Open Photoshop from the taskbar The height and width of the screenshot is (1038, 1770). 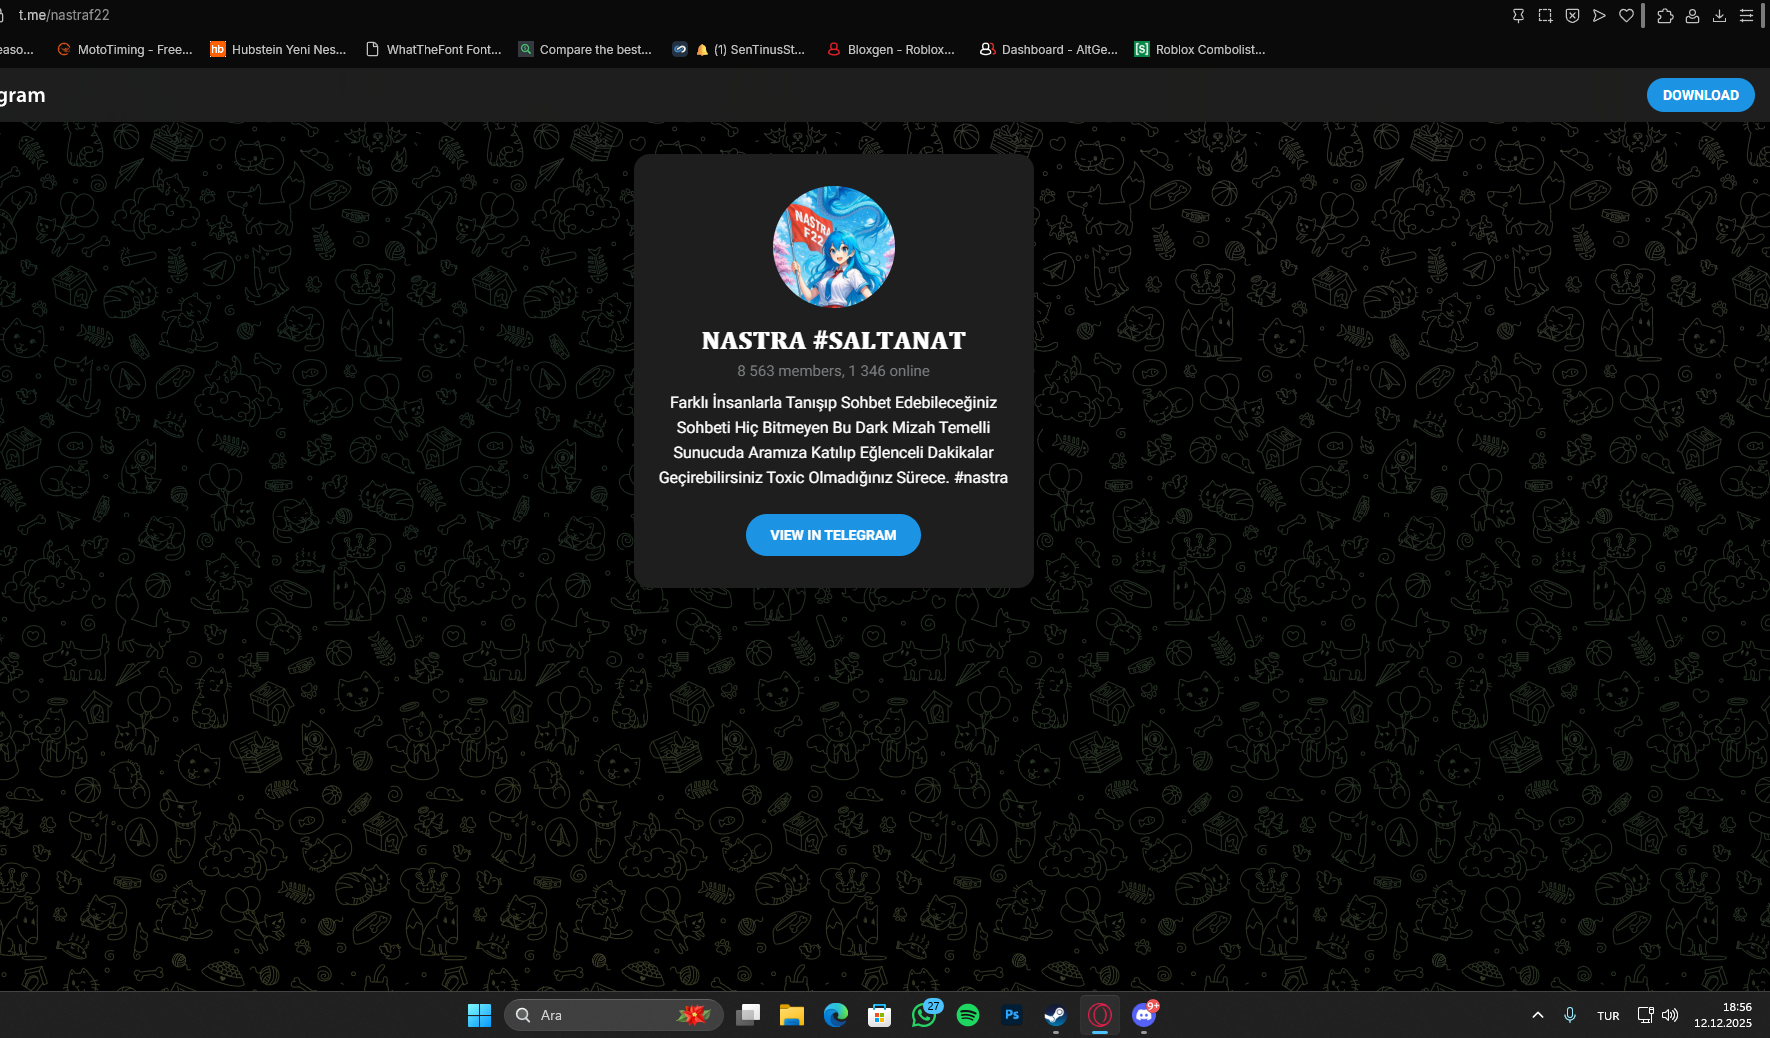click(1012, 1015)
